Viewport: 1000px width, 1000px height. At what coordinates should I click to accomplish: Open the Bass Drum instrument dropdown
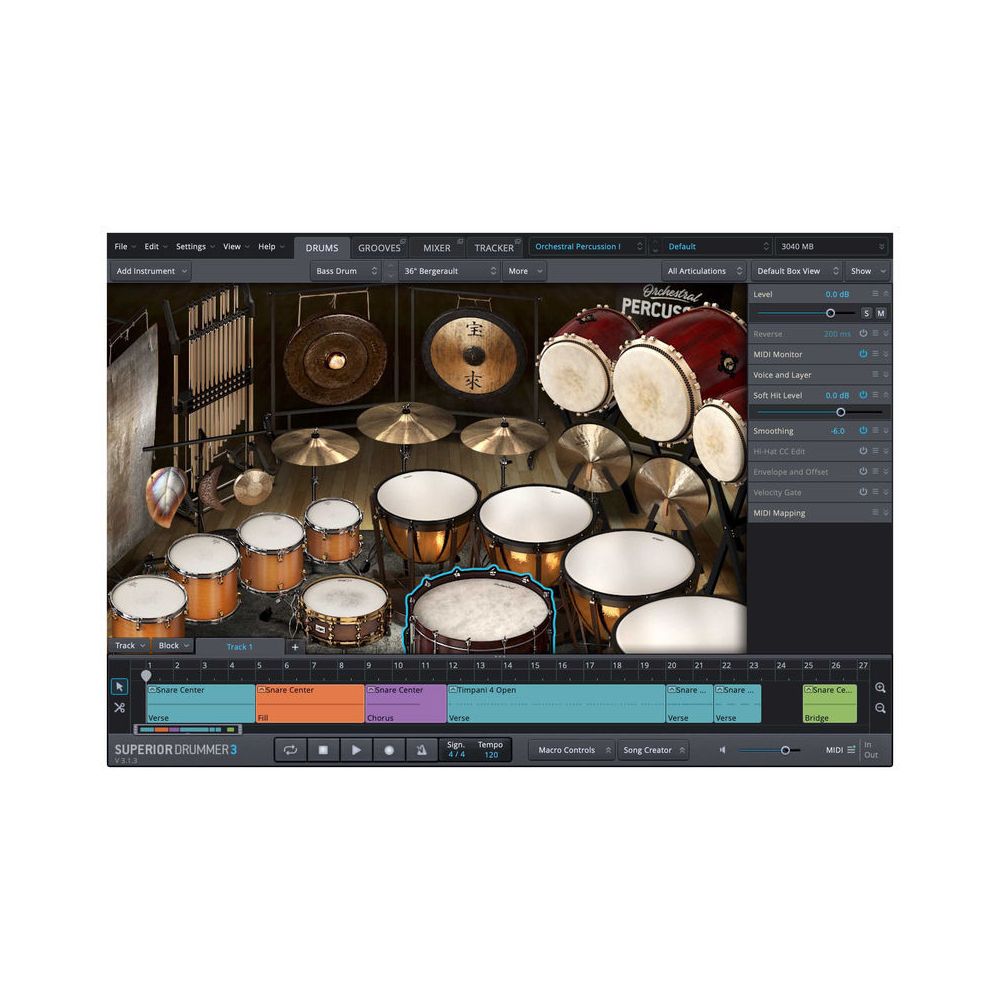(345, 270)
